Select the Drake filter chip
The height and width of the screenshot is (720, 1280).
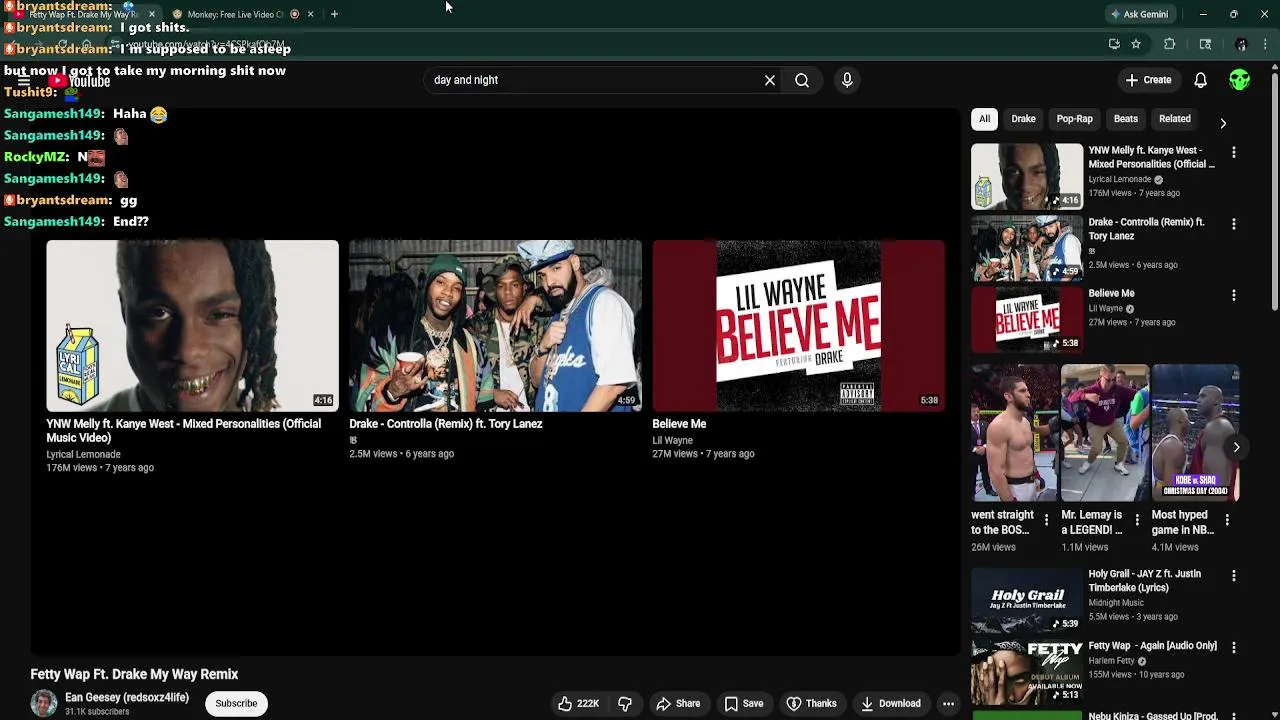1023,119
